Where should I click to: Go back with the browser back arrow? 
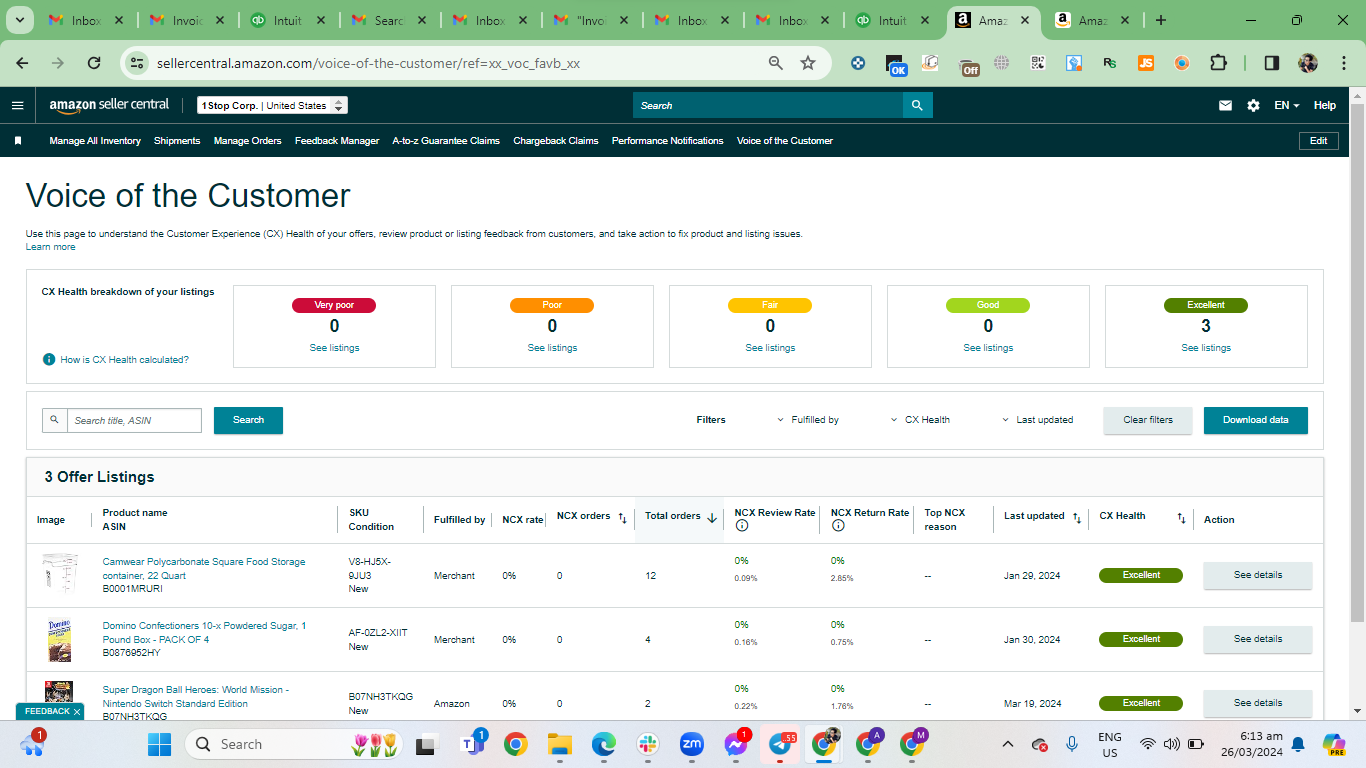pos(22,63)
